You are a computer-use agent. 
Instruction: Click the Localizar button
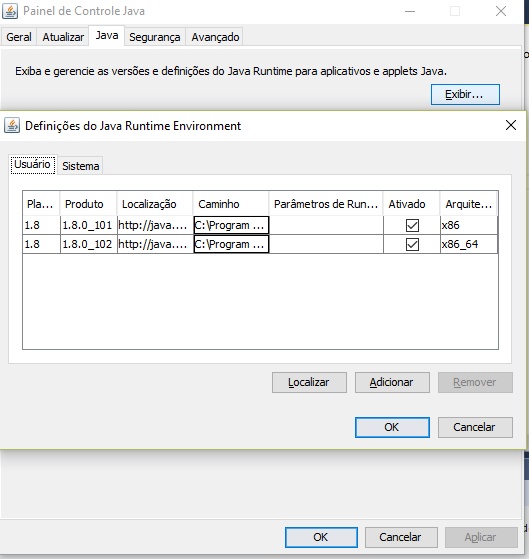coord(309,383)
